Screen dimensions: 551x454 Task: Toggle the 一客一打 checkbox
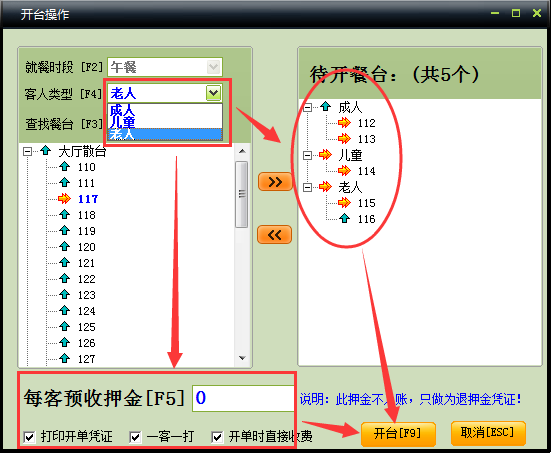[135, 437]
